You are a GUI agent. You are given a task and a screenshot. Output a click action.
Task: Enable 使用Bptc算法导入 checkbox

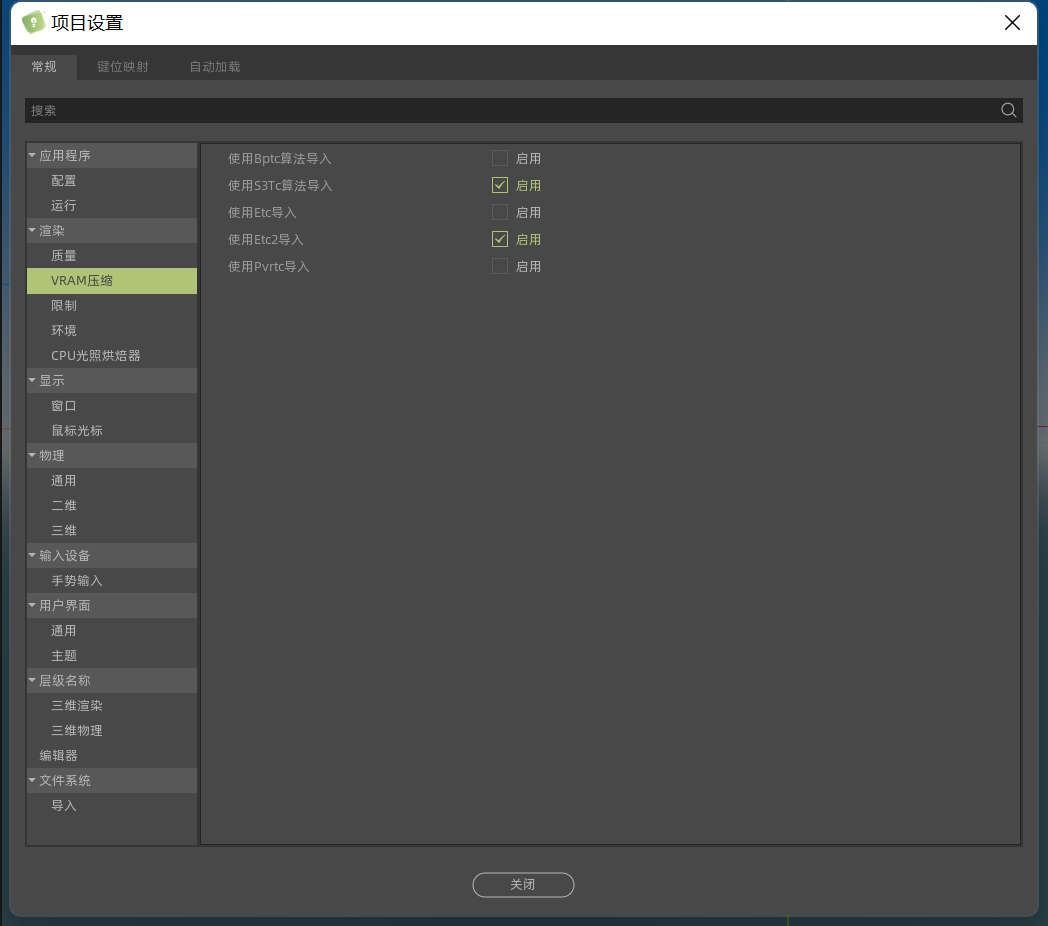click(499, 158)
